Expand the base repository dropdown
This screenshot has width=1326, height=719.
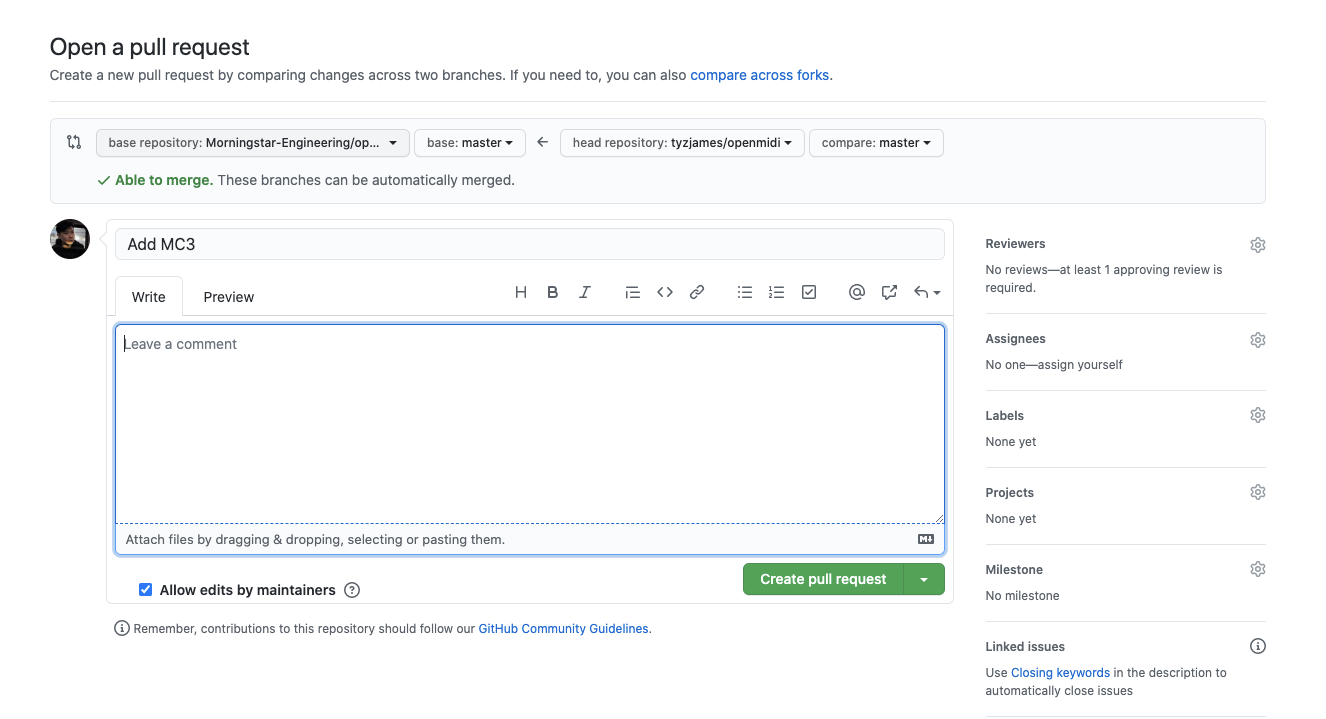pyautogui.click(x=252, y=143)
